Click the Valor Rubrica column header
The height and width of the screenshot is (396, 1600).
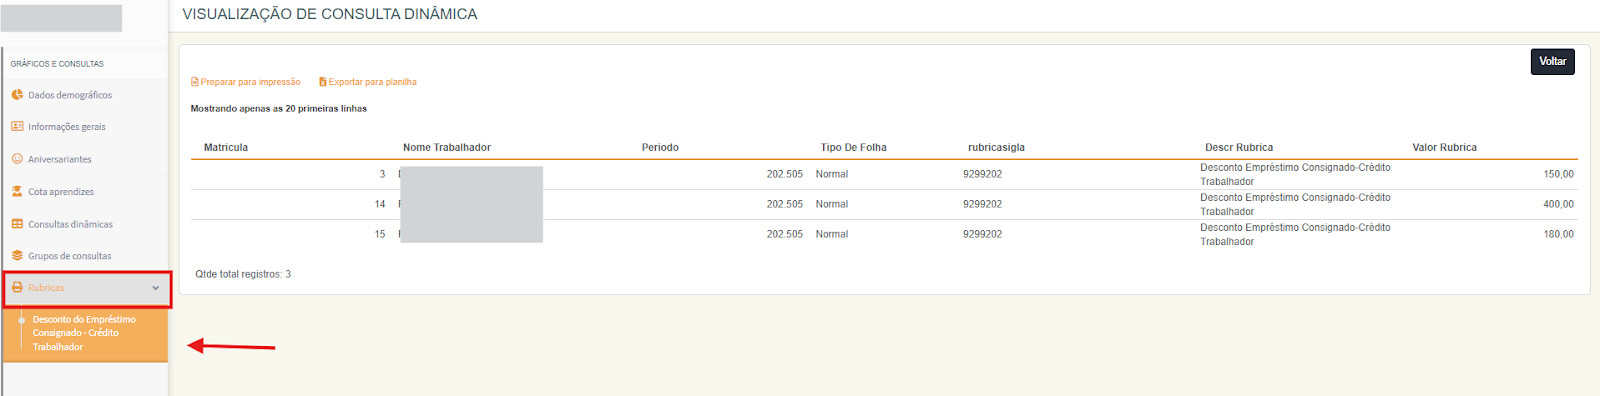click(x=1444, y=148)
